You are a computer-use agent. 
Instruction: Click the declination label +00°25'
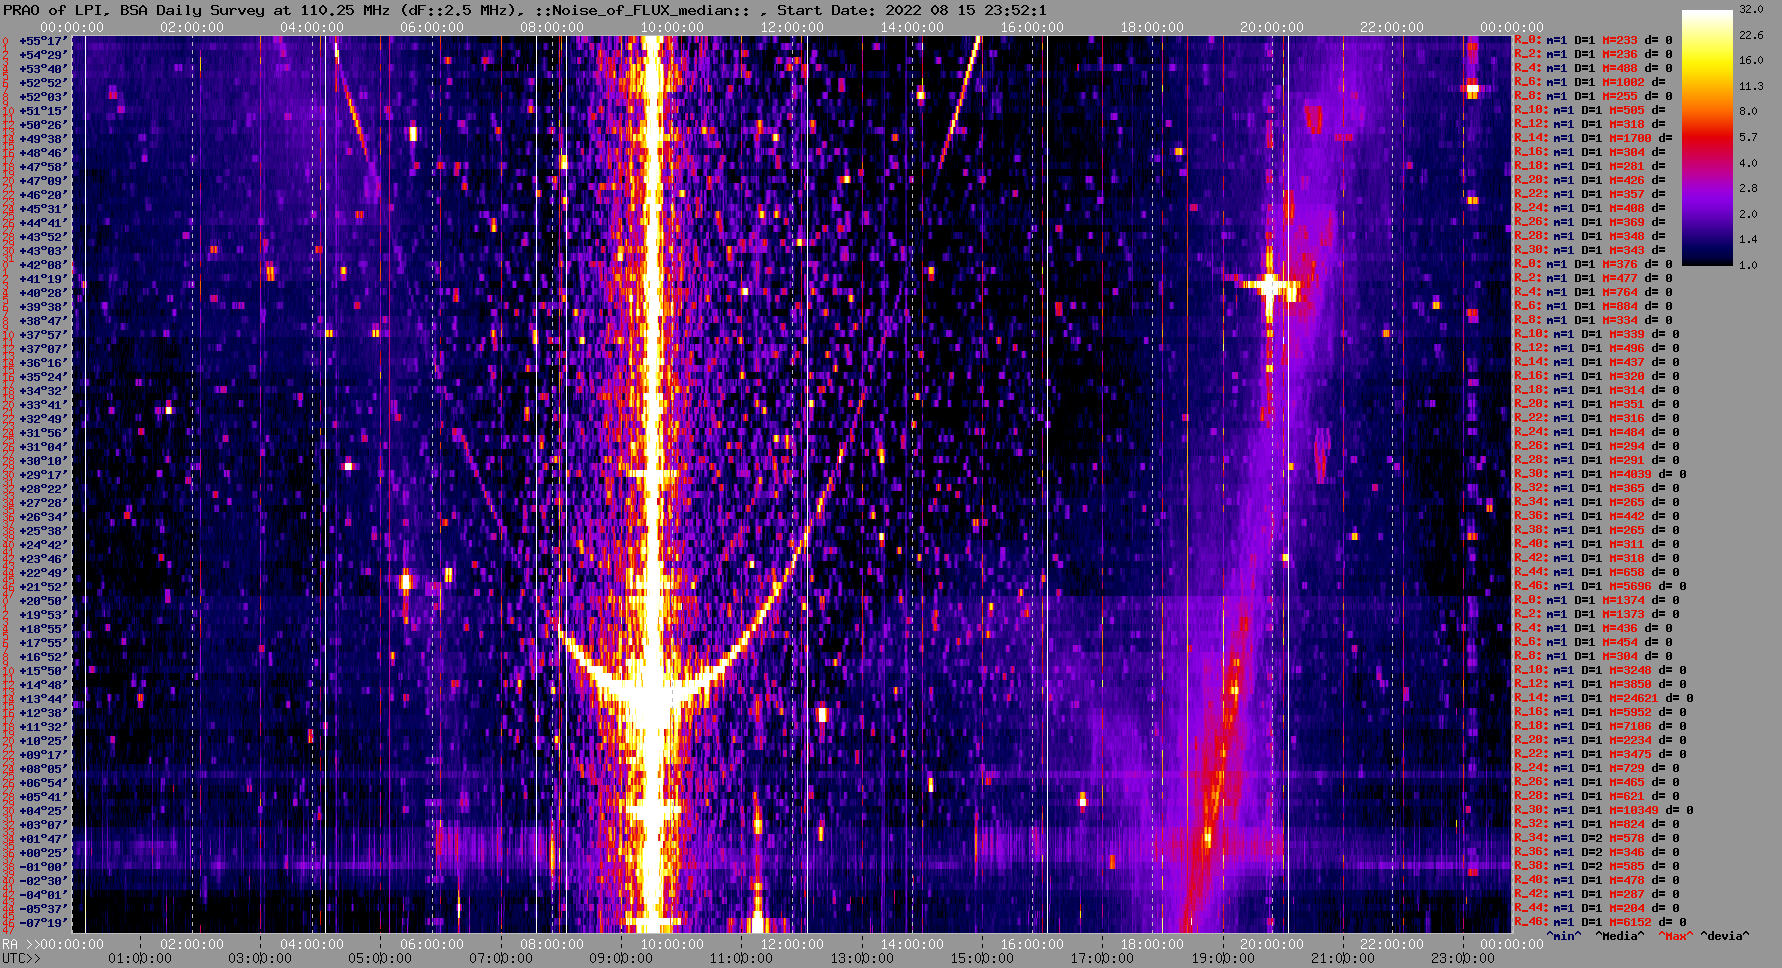click(x=42, y=853)
